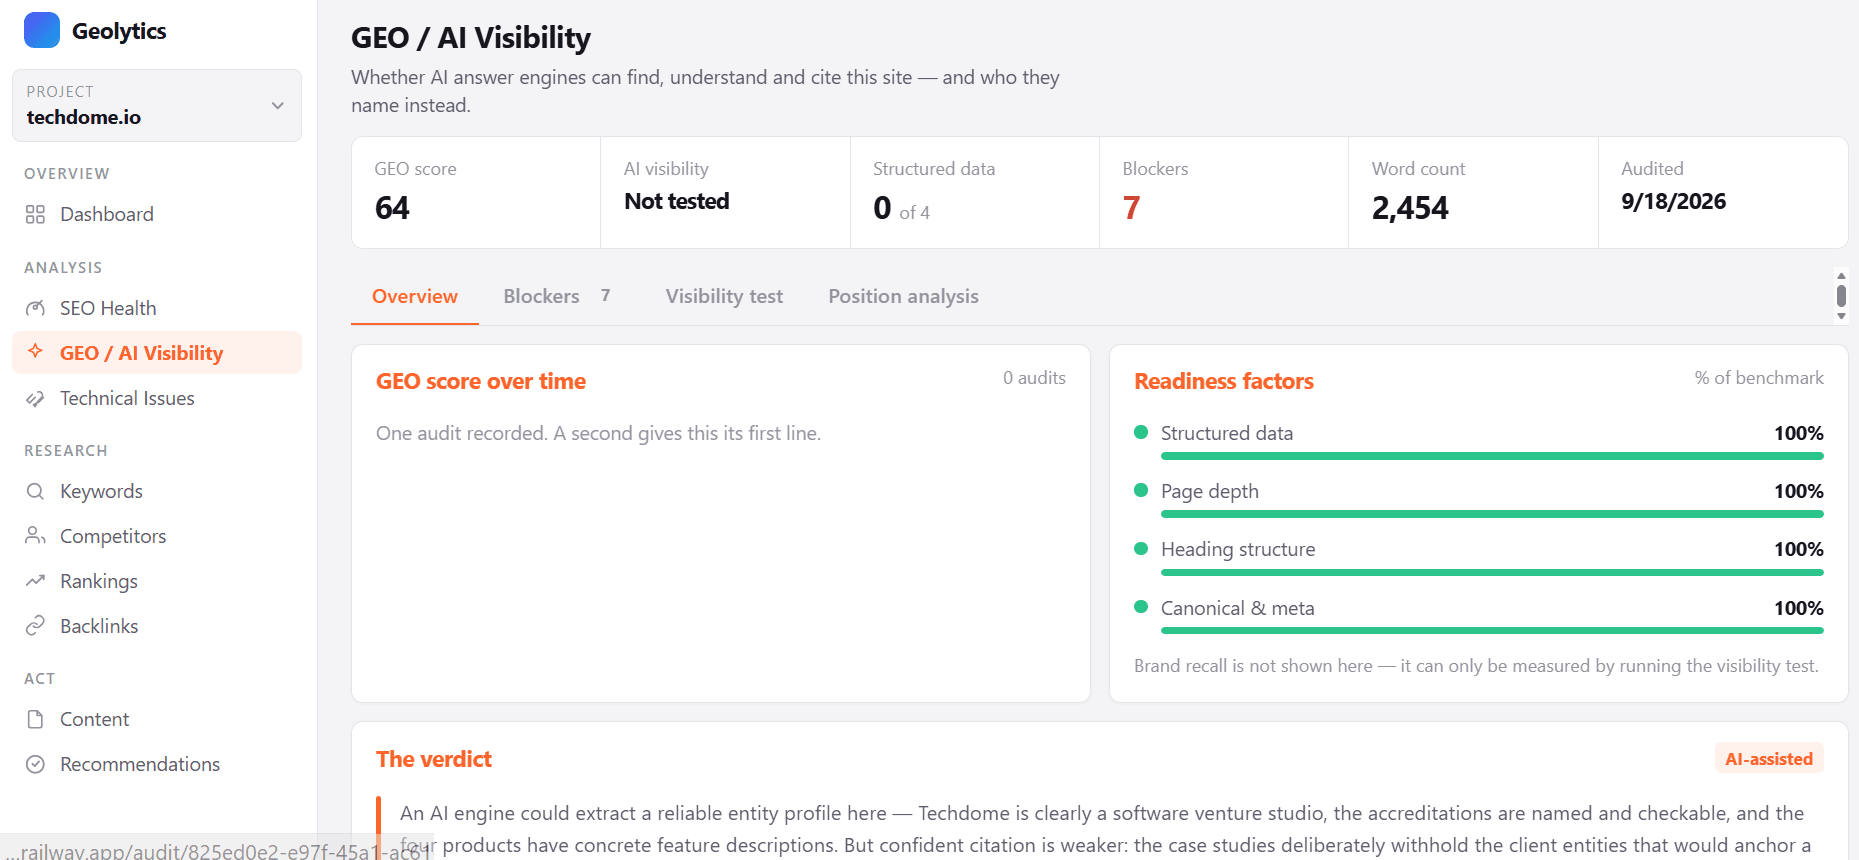This screenshot has width=1859, height=860.
Task: Select the Competitors people icon
Action: [35, 536]
